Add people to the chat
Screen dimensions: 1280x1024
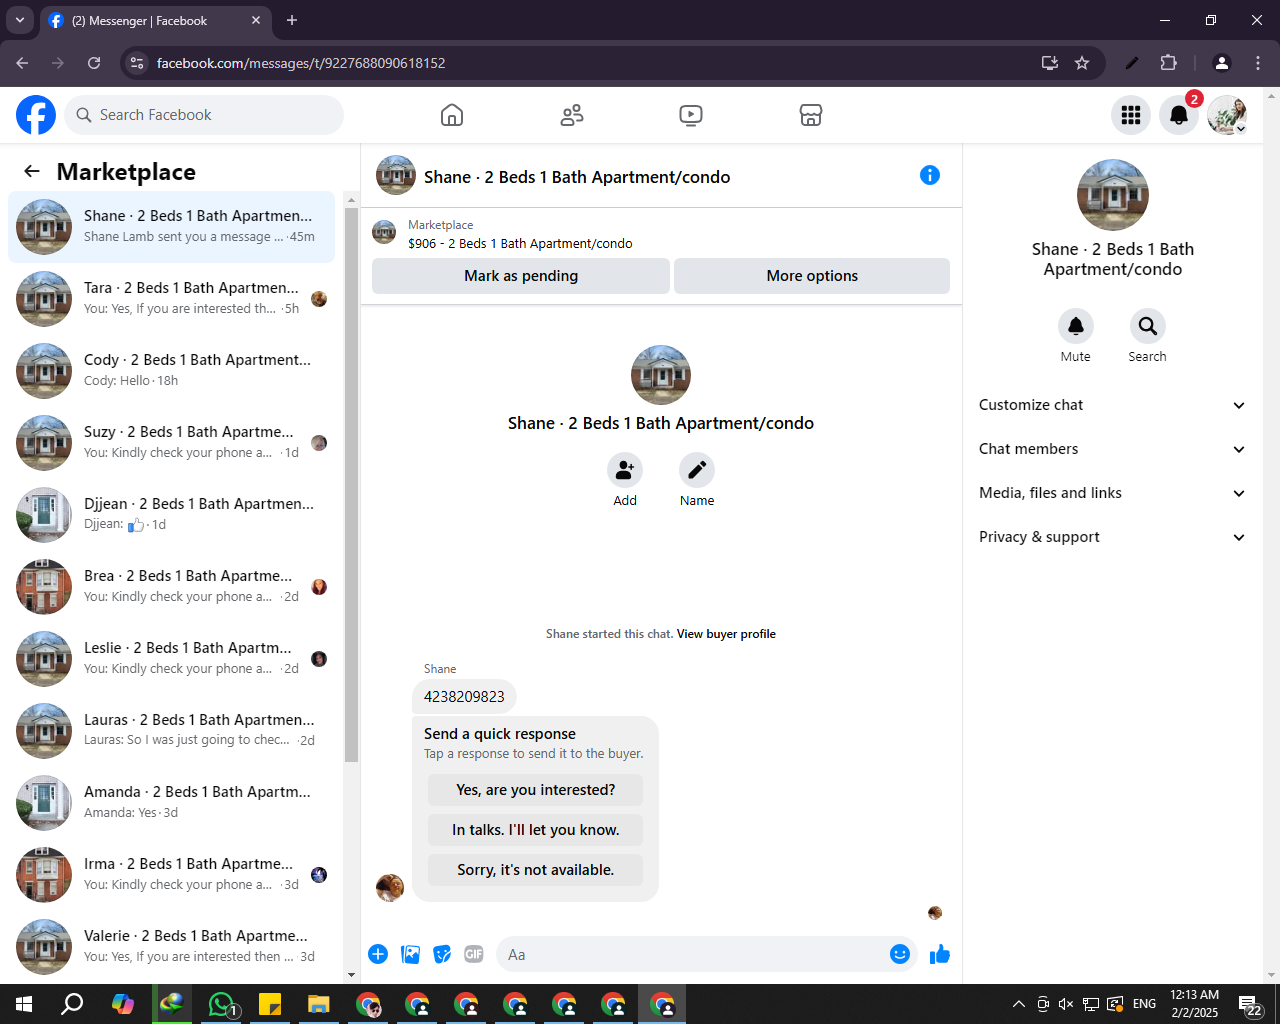(625, 470)
